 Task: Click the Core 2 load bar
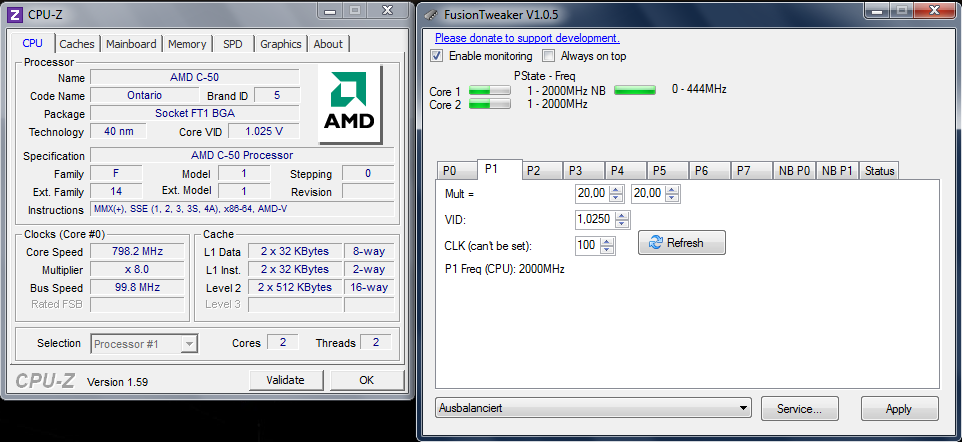(x=490, y=104)
